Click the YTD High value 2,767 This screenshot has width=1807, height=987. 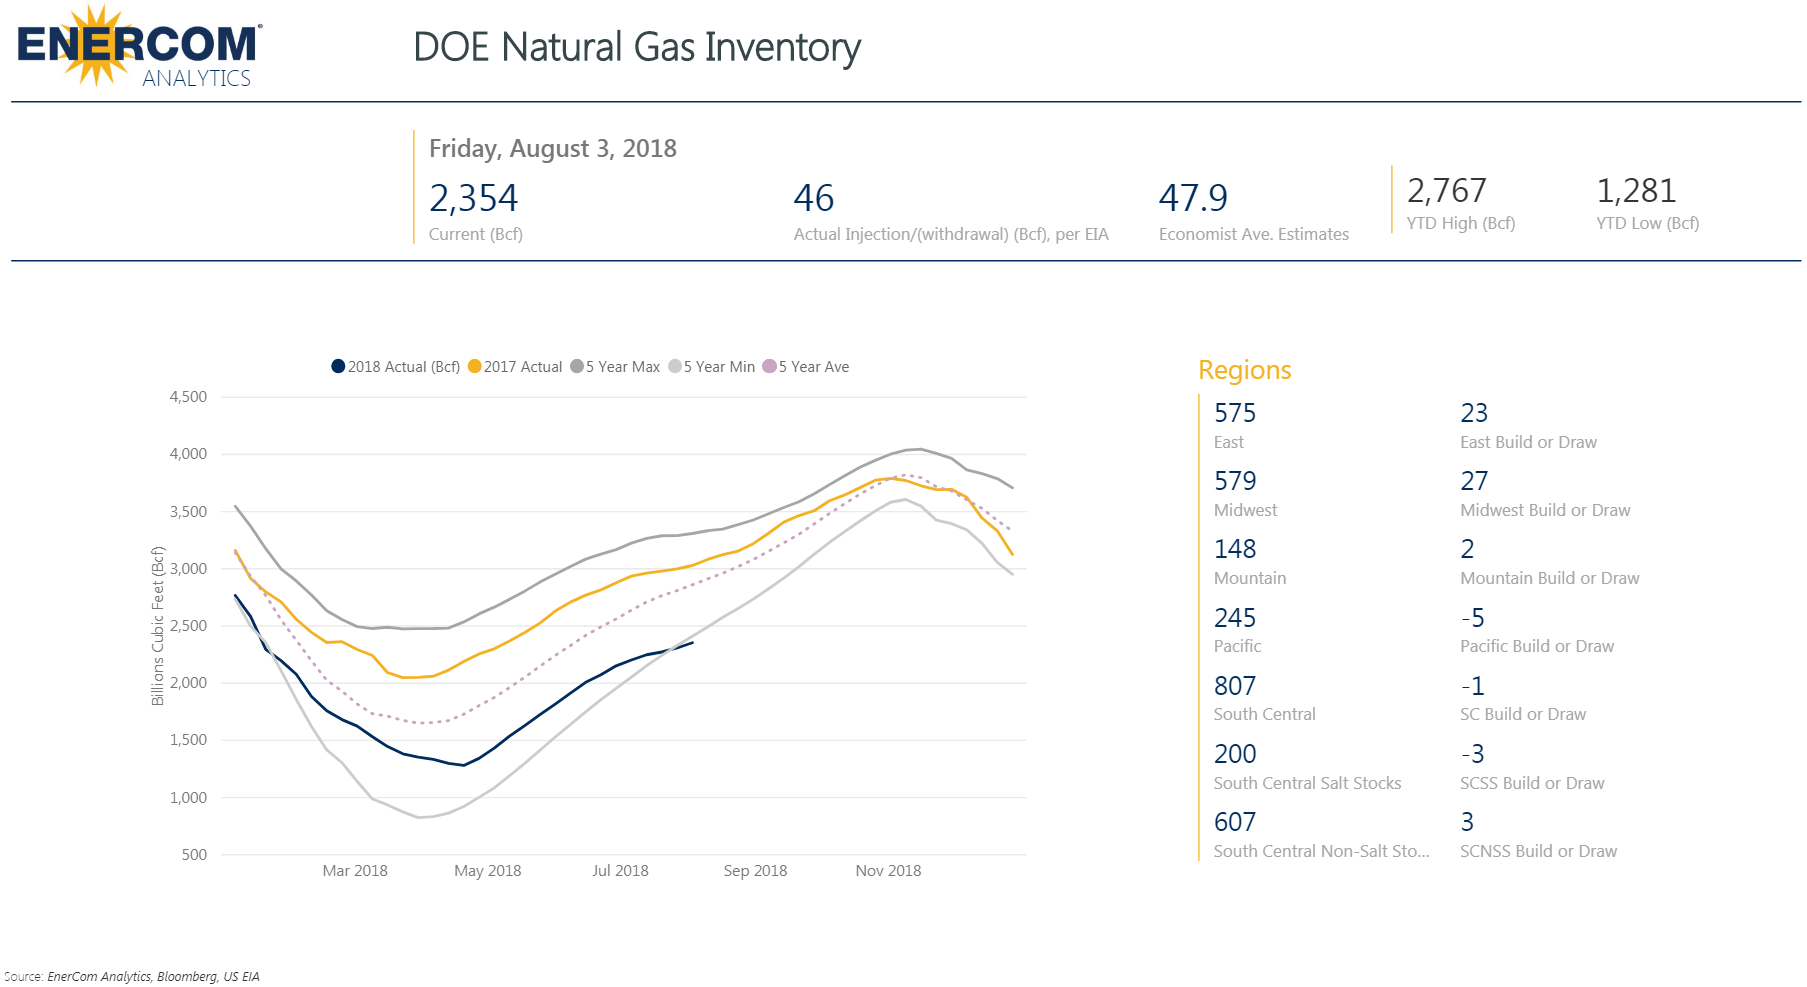(x=1446, y=191)
